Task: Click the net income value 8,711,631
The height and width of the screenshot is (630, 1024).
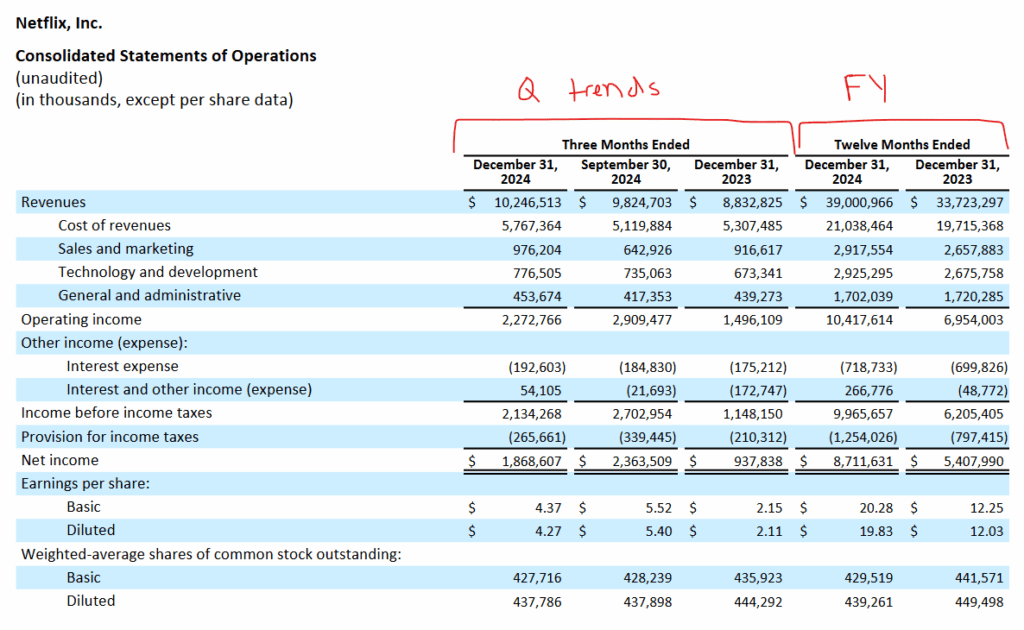Action: (863, 462)
